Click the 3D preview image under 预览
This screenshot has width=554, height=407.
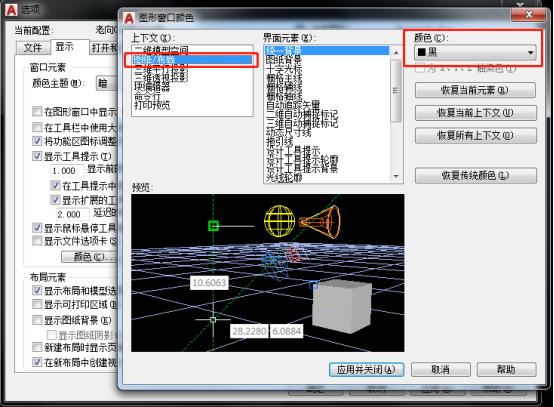coord(267,273)
